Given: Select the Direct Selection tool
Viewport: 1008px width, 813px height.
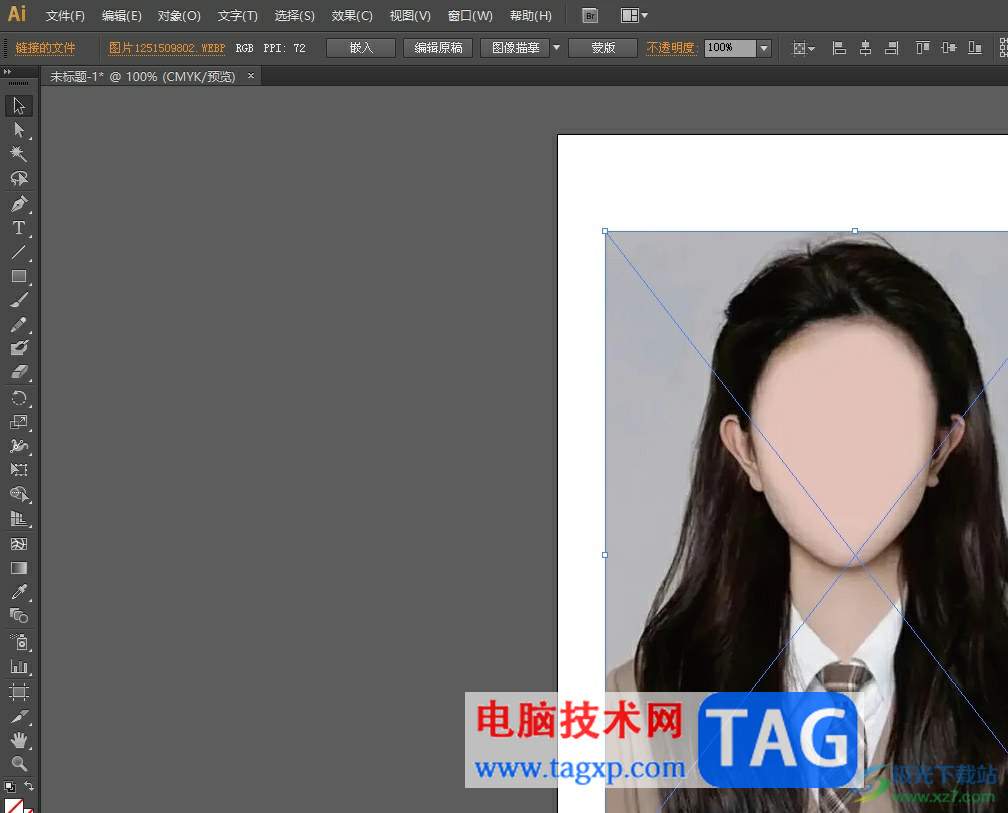Looking at the screenshot, I should (19, 130).
